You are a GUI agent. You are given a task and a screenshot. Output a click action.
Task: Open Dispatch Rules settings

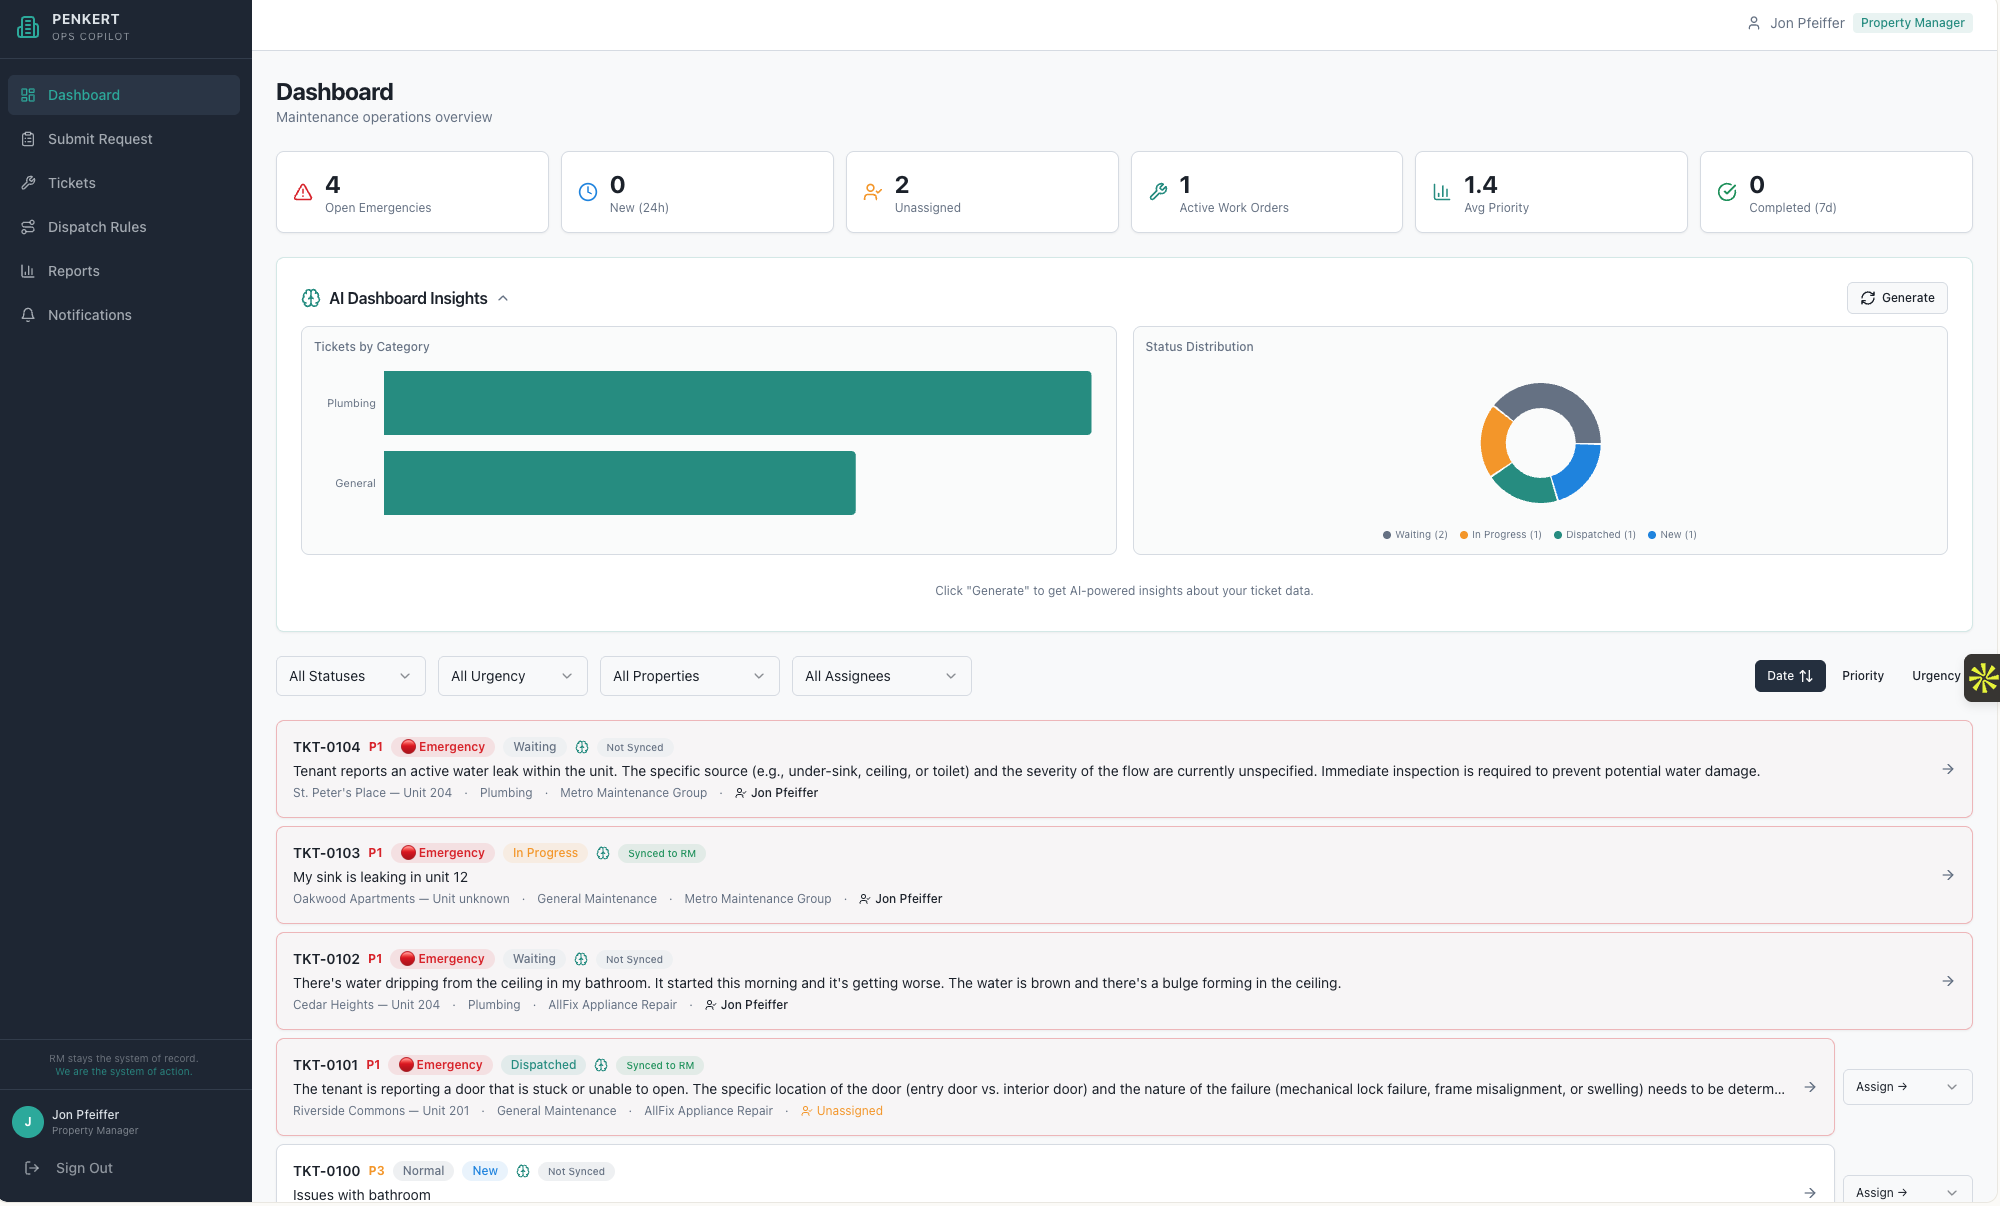coord(95,227)
